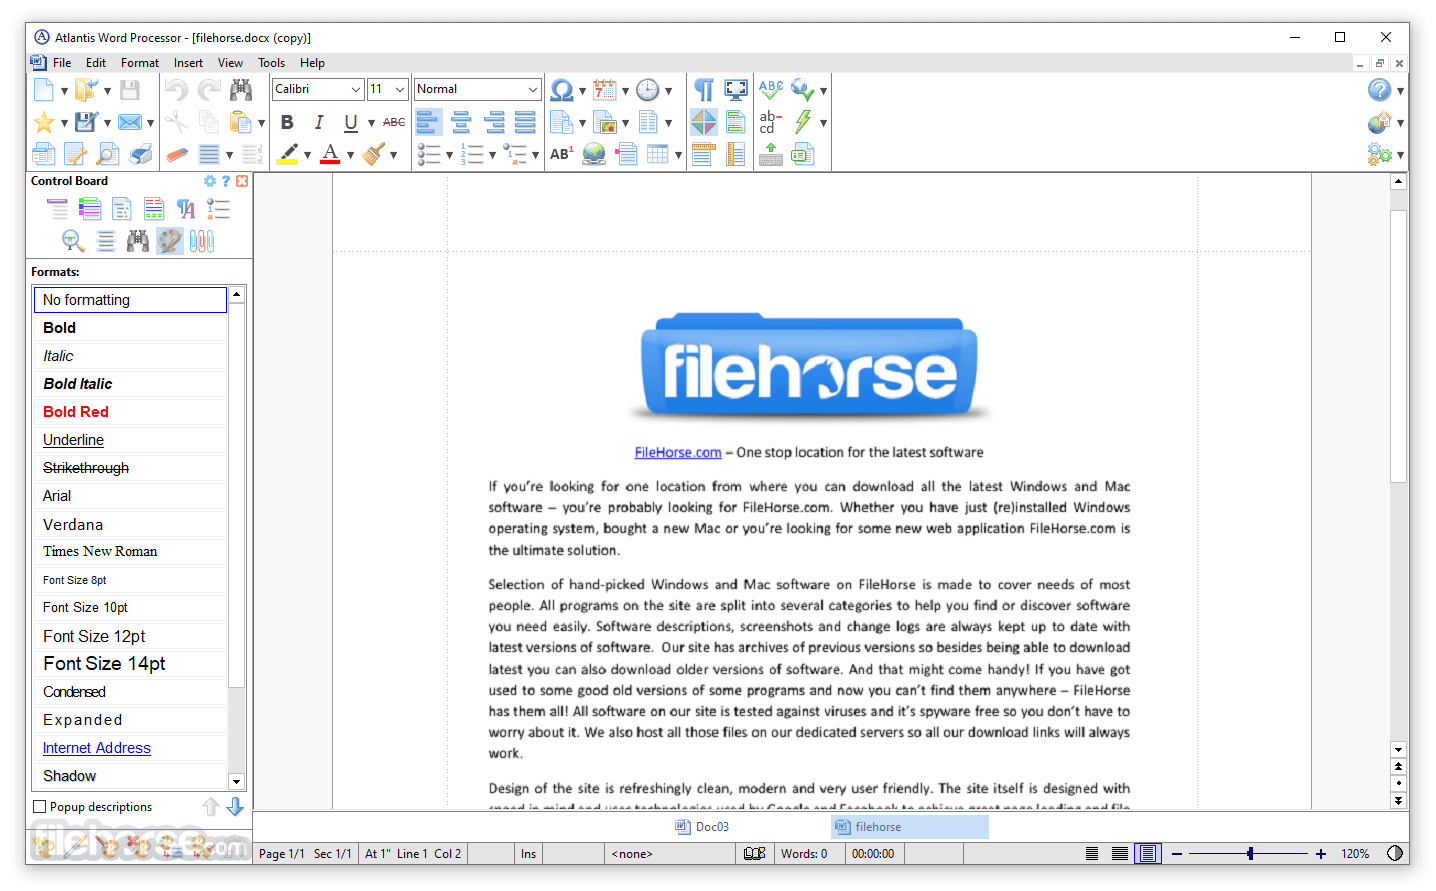Click the yellow star favorites icon

(43, 122)
